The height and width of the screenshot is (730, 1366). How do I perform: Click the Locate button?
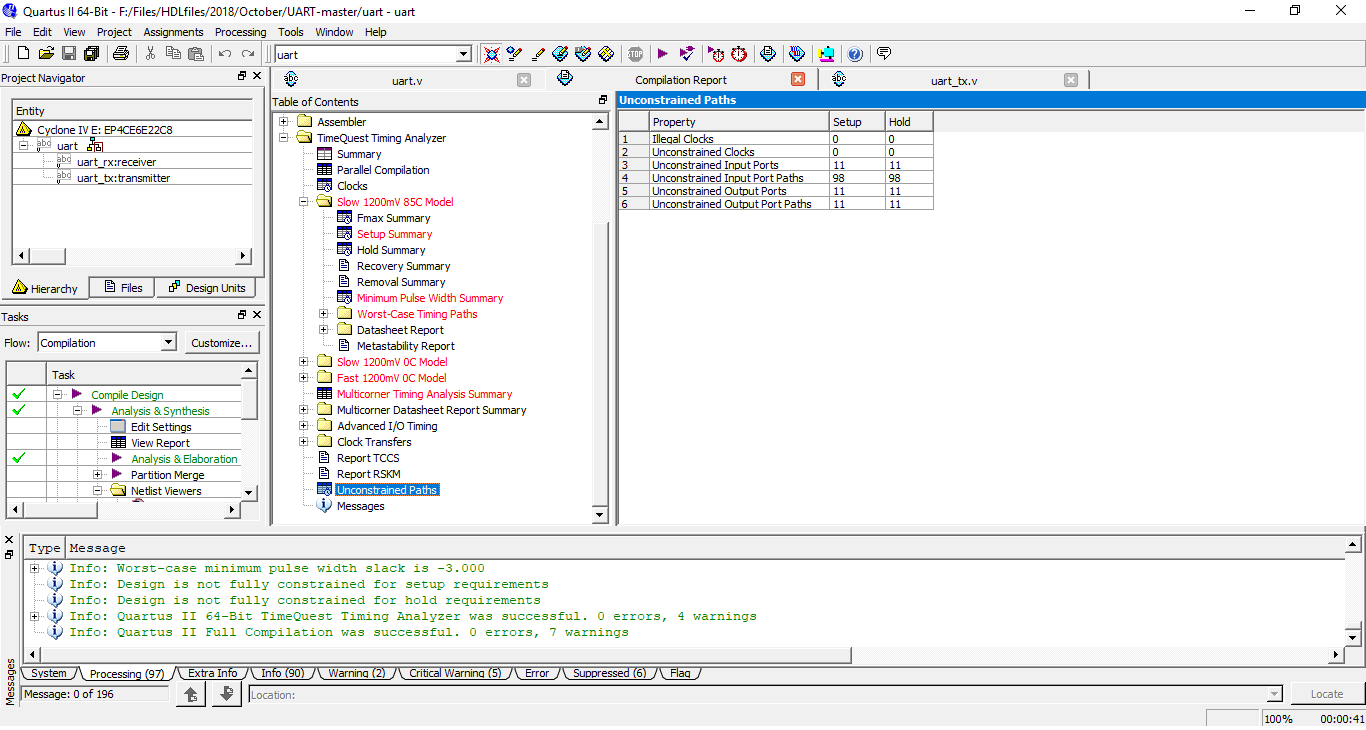1326,694
